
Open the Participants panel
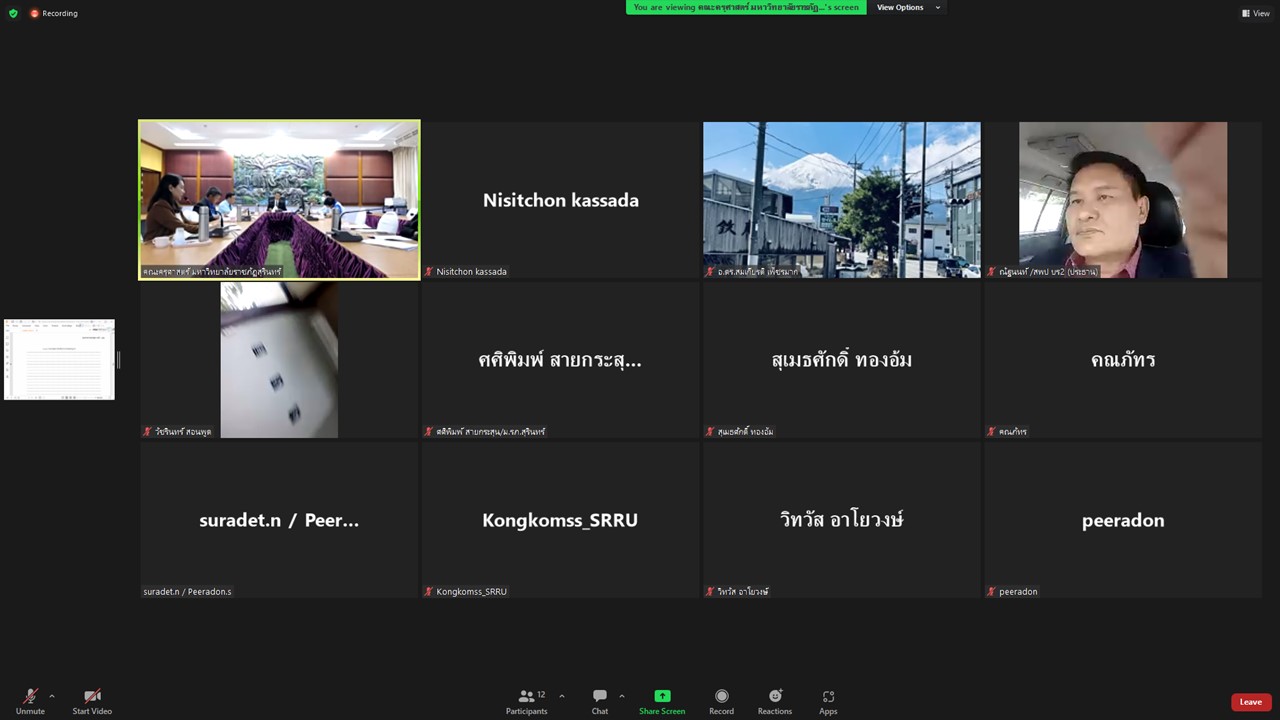[x=526, y=701]
